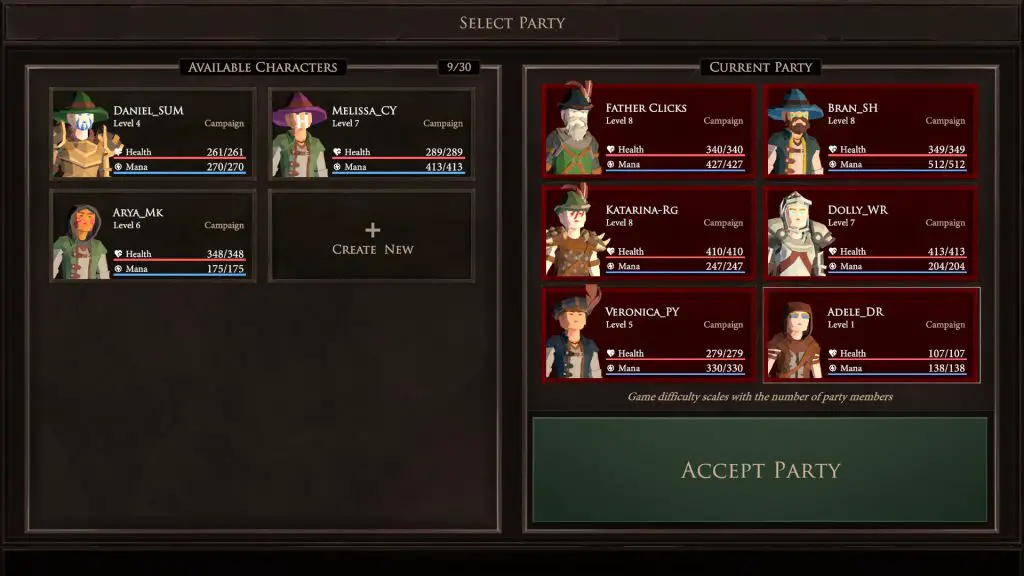Click Veronica_PY's character portrait

tap(574, 334)
